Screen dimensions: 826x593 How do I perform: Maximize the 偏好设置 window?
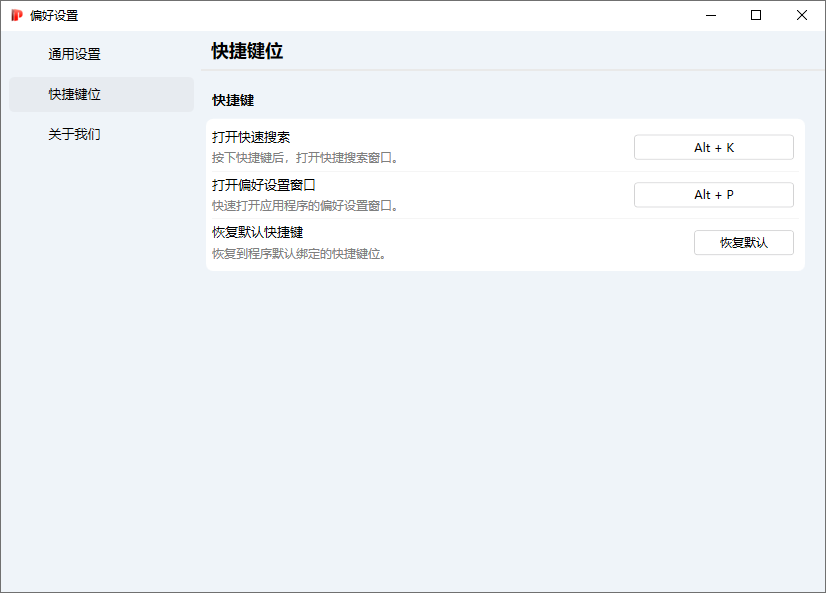coord(756,15)
